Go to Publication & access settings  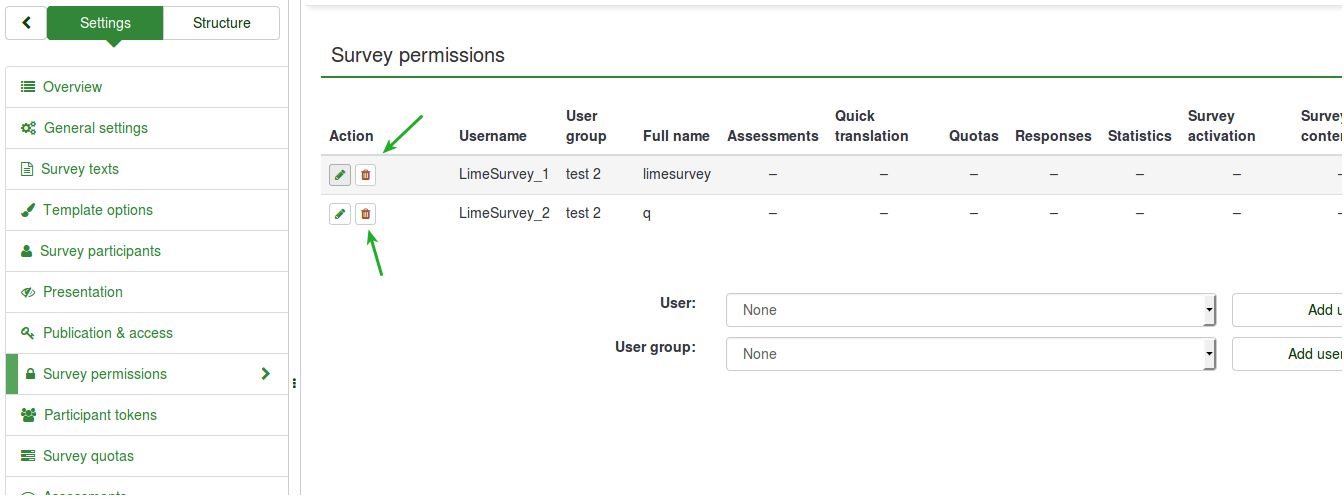107,333
